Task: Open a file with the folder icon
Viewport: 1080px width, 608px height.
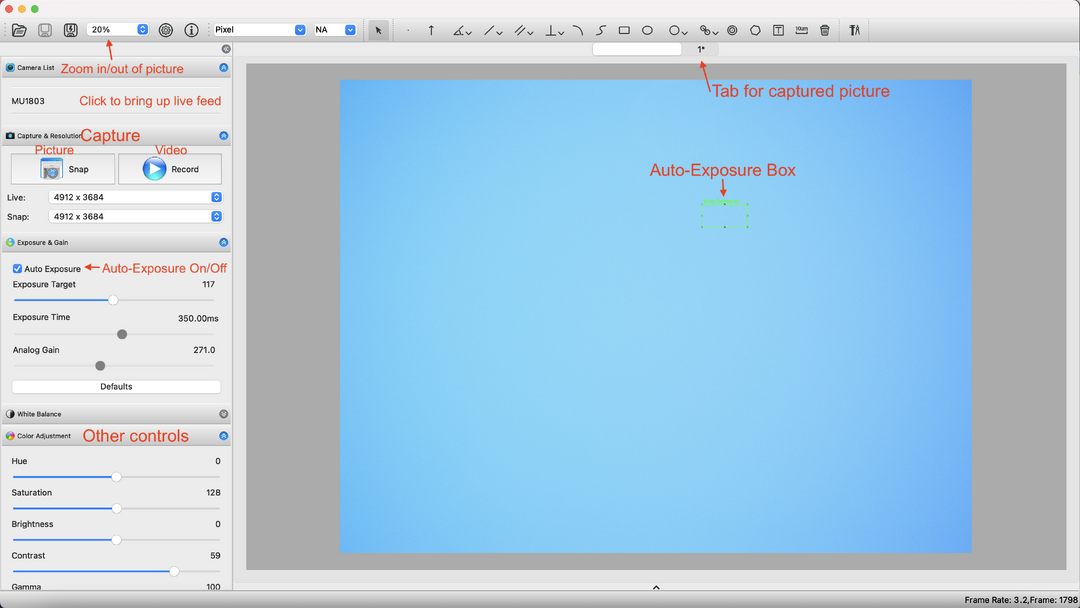Action: [19, 30]
